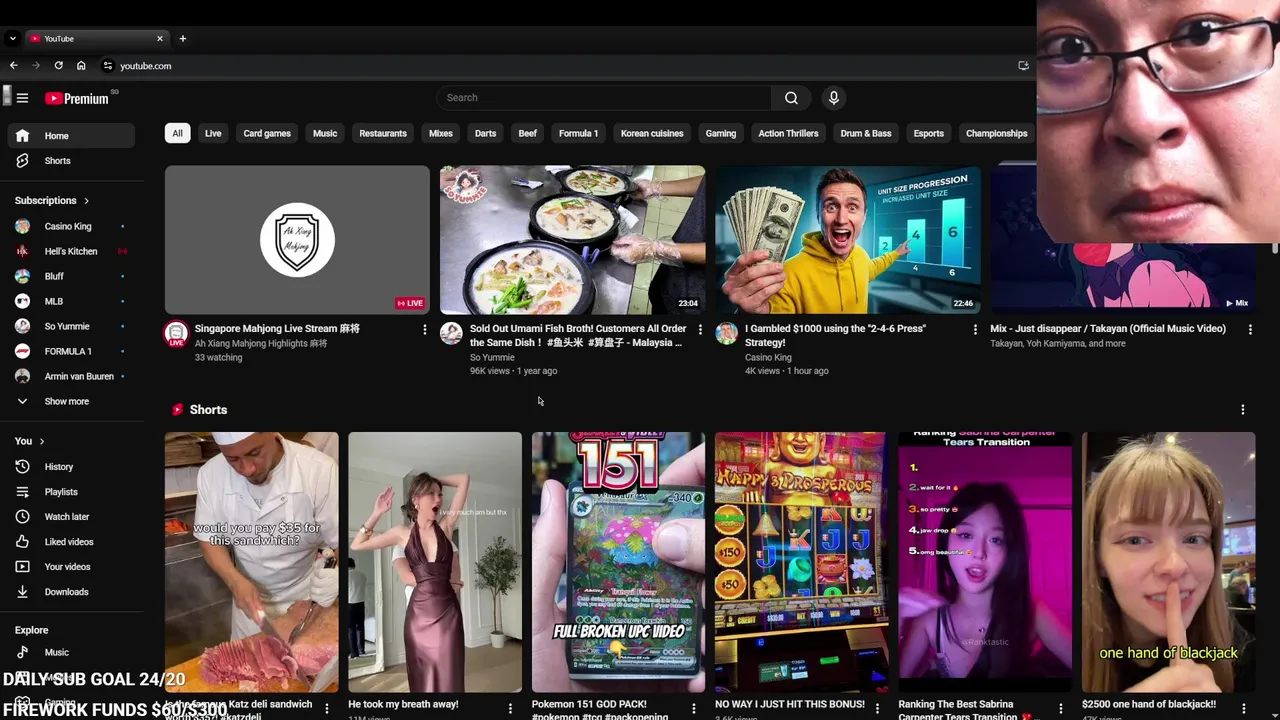1280x720 pixels.
Task: Open Liked videos
Action: coord(71,542)
